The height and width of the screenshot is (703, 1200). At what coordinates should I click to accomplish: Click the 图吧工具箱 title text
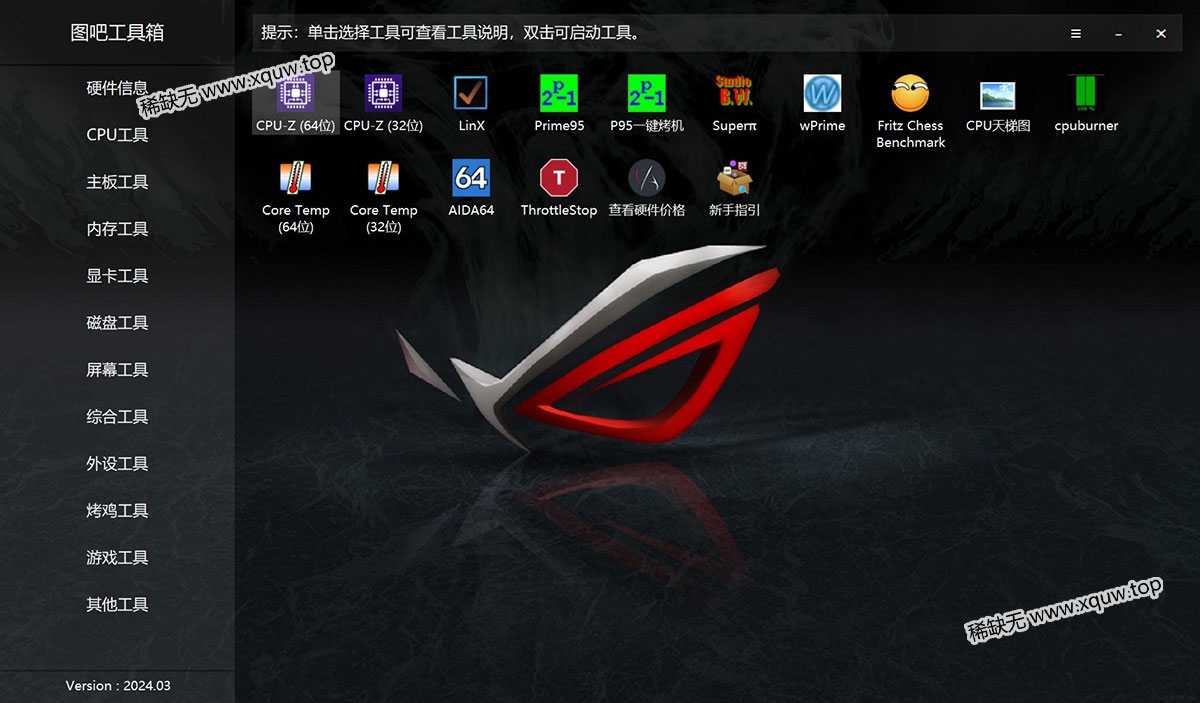tap(117, 33)
